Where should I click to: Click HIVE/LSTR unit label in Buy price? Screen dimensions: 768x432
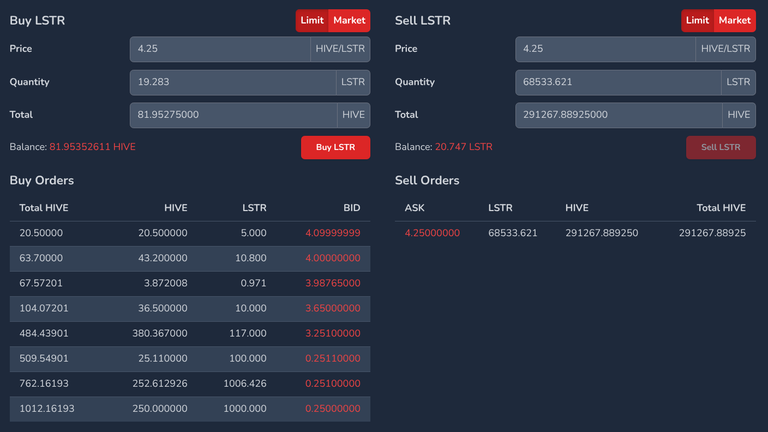[x=340, y=49]
